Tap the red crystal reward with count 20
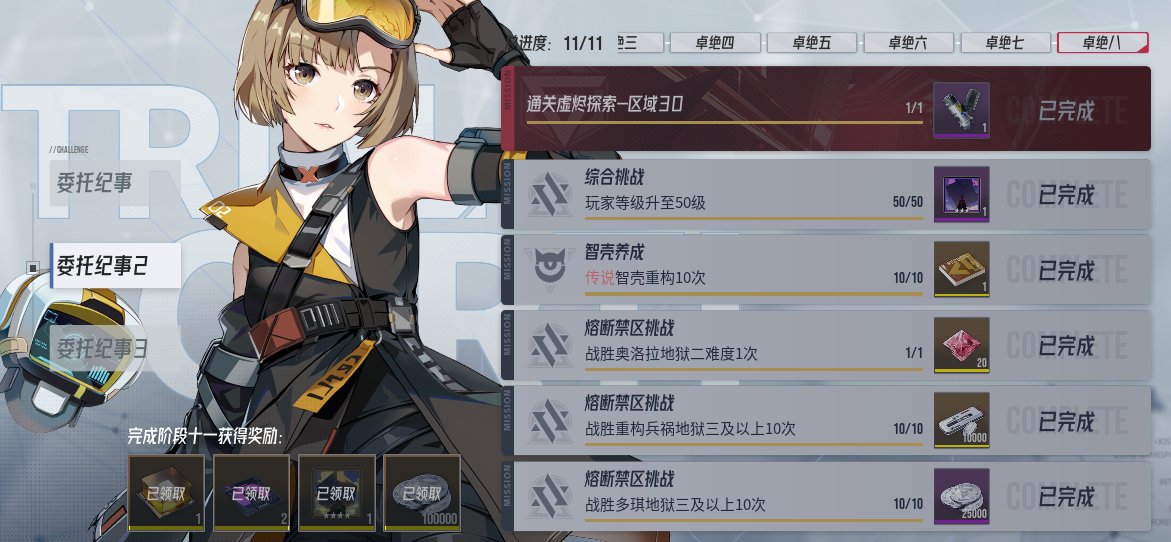The width and height of the screenshot is (1171, 542). (x=961, y=345)
